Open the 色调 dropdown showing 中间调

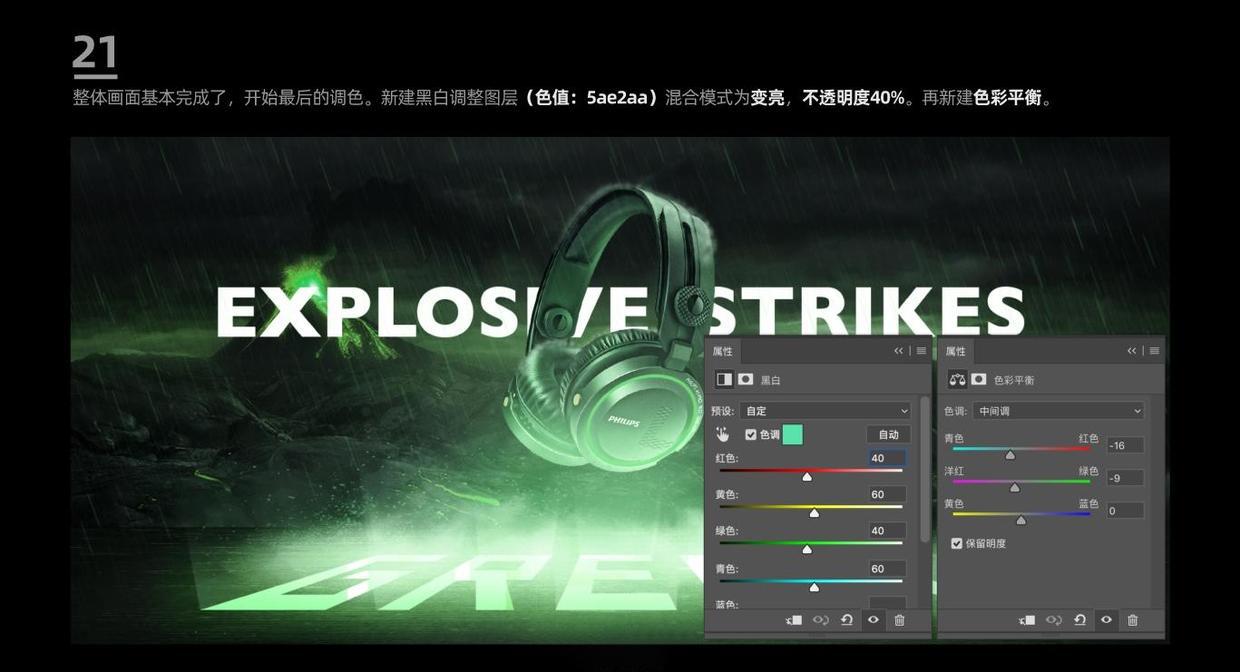tap(1058, 410)
